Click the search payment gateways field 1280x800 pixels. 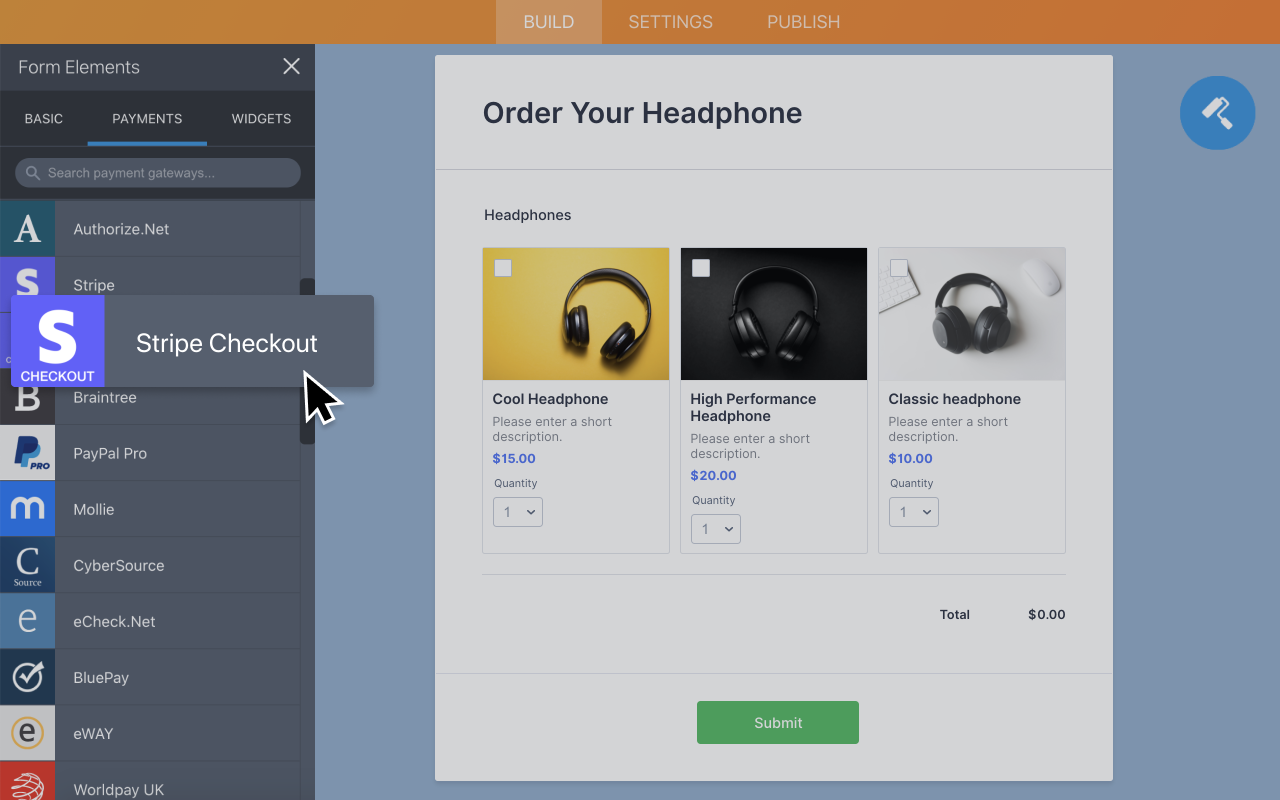point(158,173)
